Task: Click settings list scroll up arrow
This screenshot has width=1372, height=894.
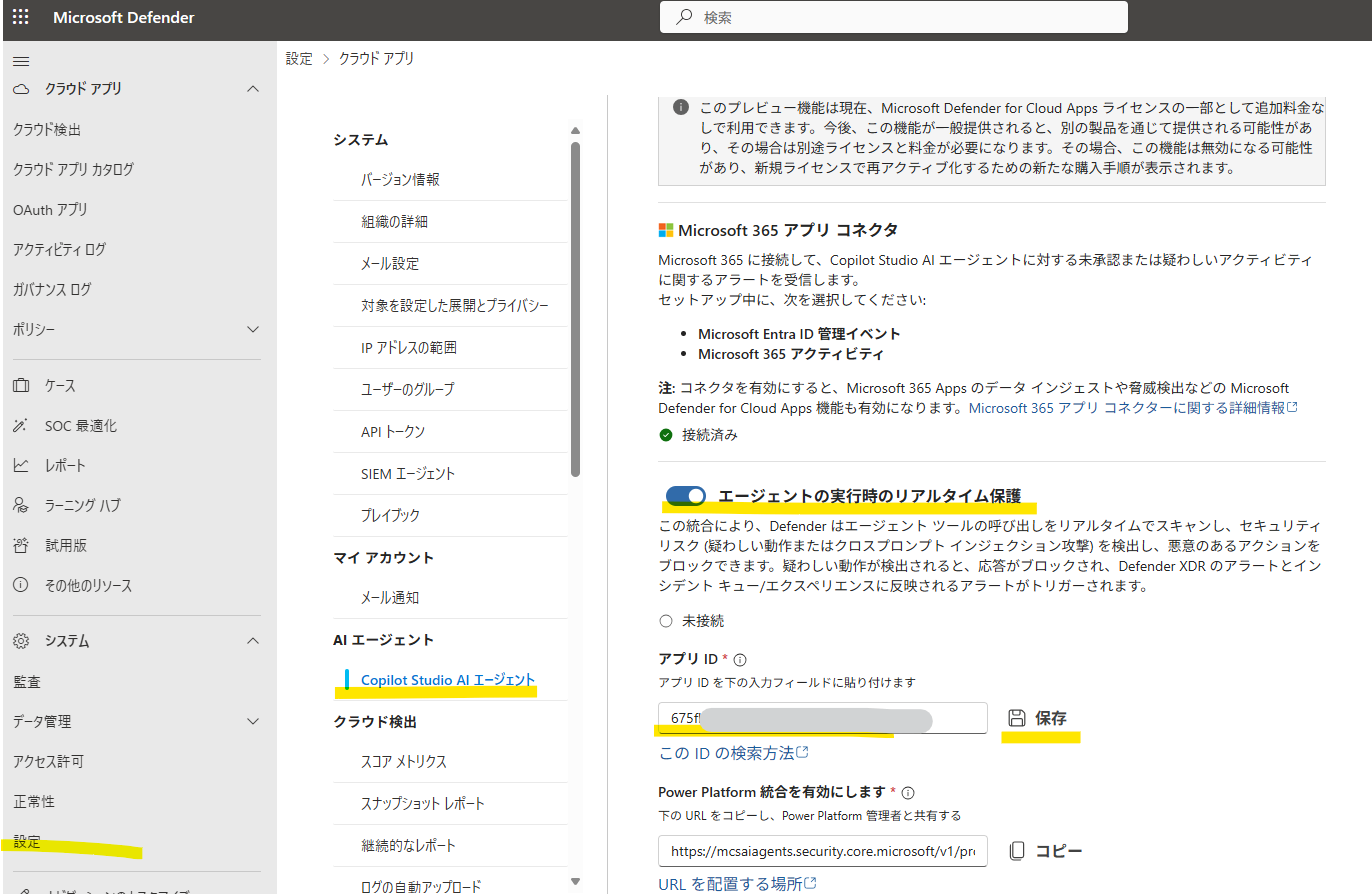Action: [575, 130]
